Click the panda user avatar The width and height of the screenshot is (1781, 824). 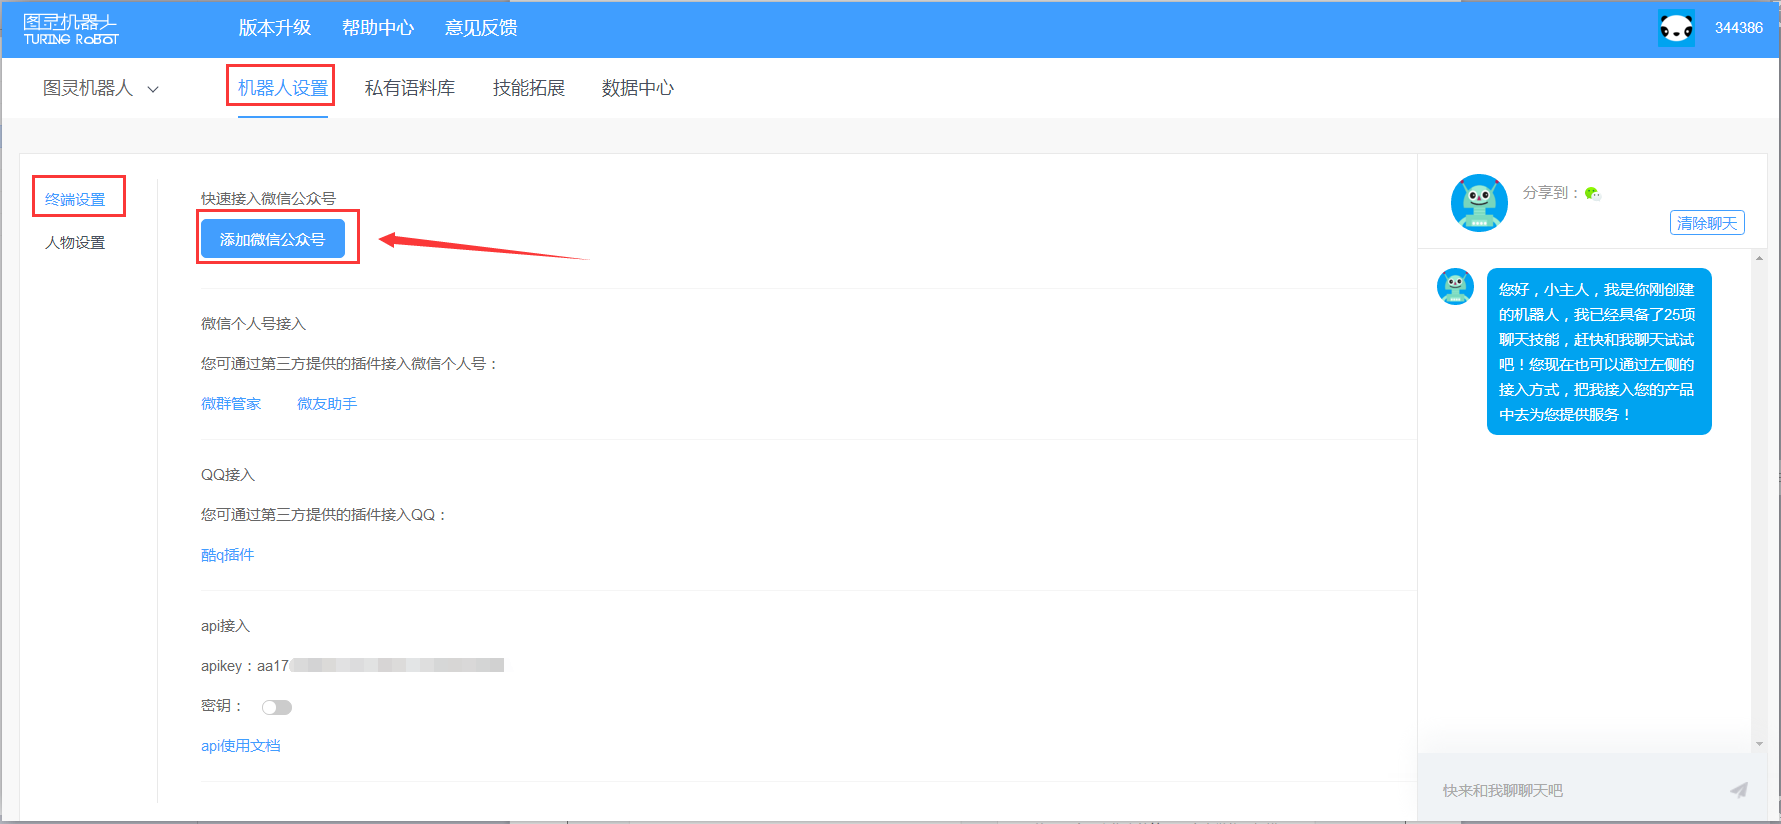pyautogui.click(x=1676, y=28)
